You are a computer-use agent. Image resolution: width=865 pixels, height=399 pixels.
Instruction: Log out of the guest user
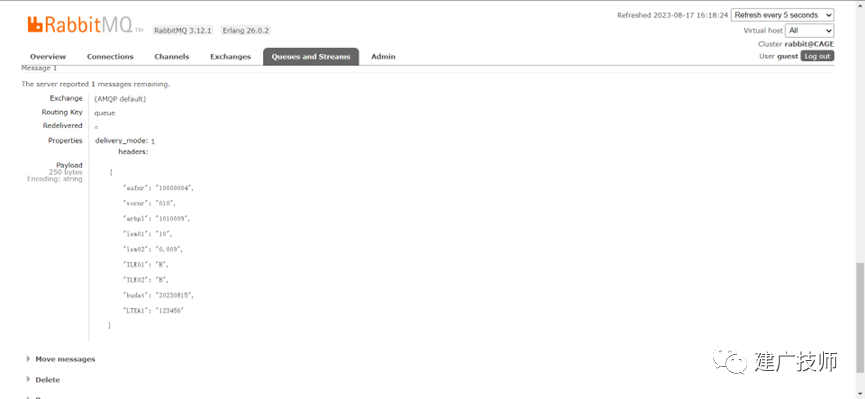tap(817, 56)
